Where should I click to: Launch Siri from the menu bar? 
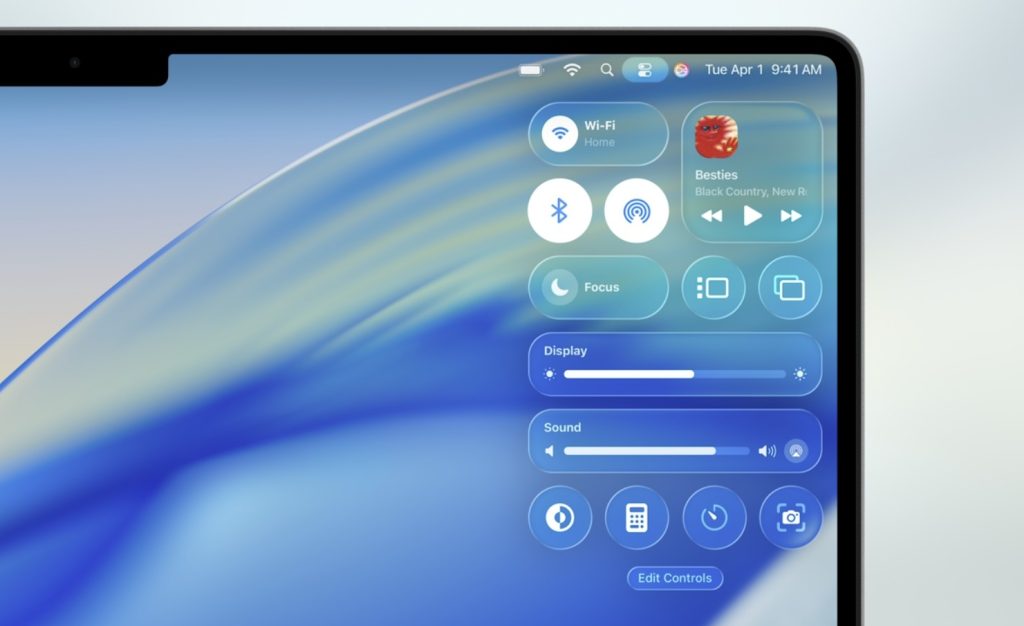(681, 70)
